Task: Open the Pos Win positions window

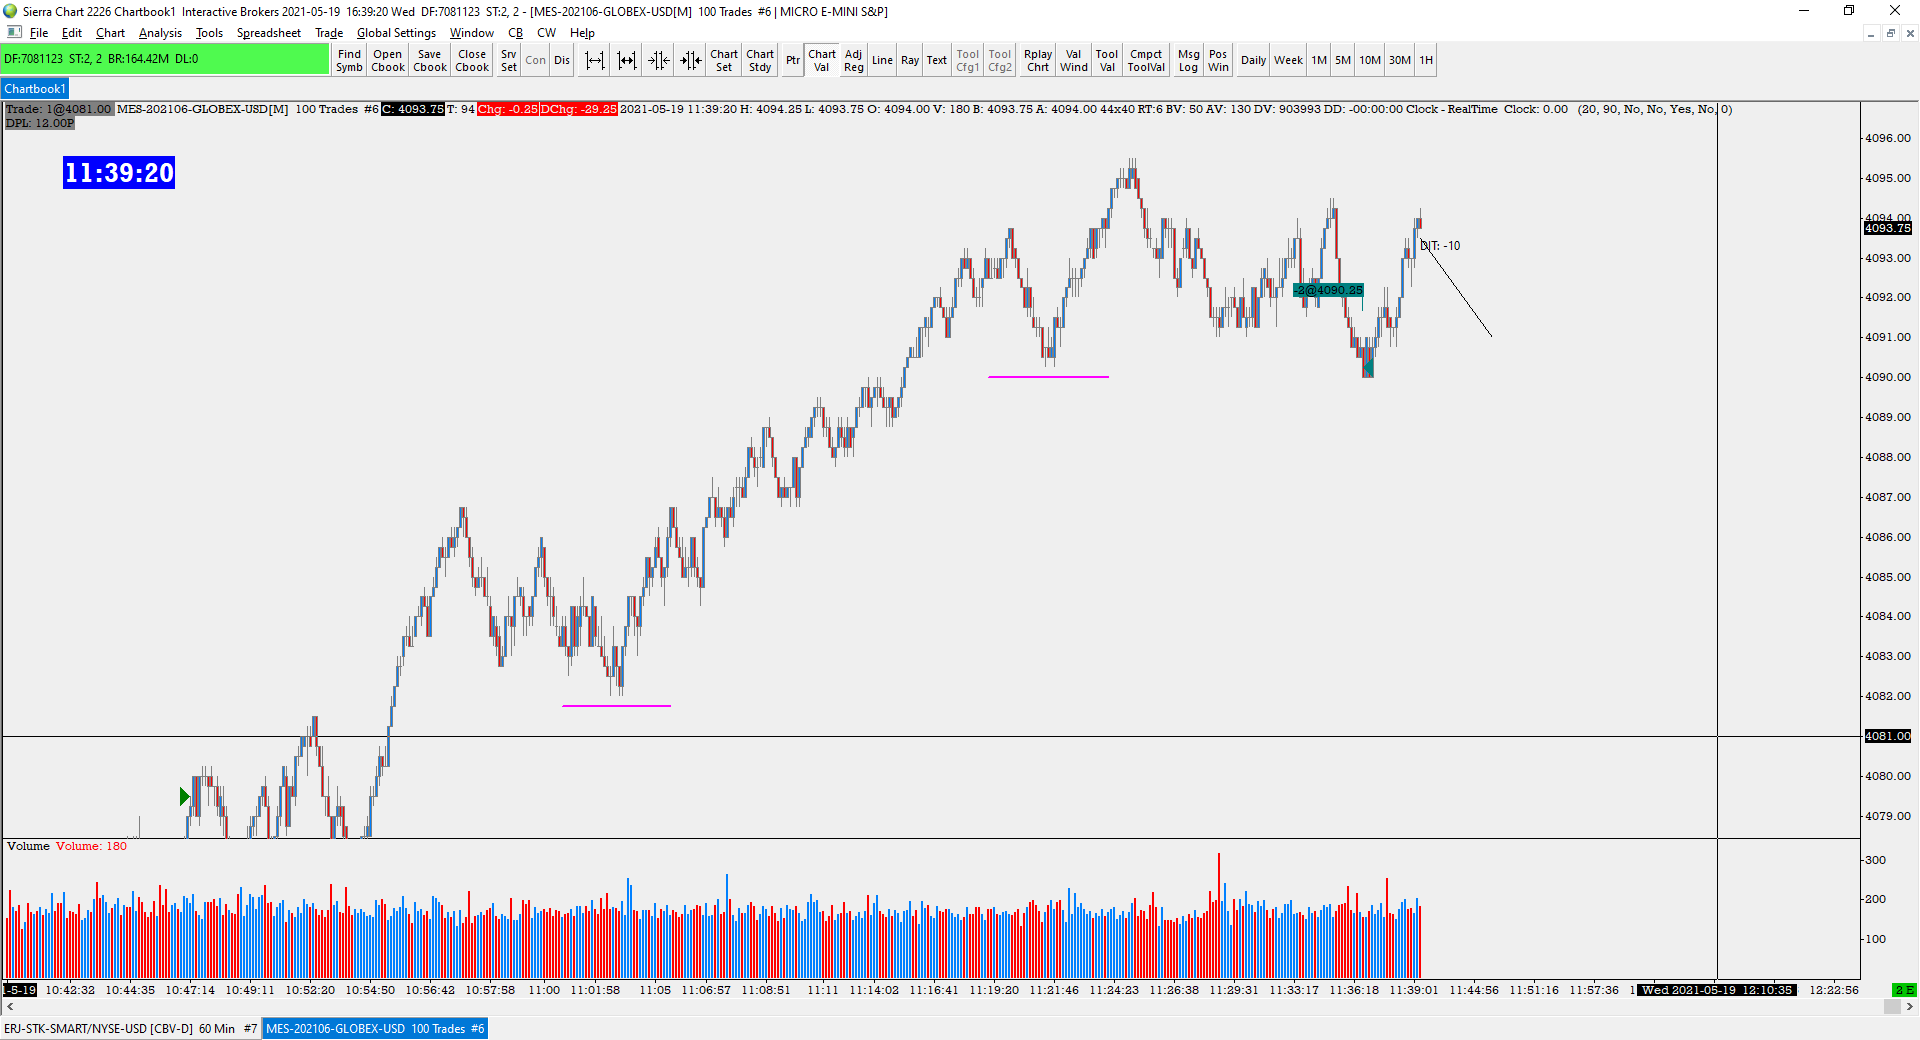Action: 1218,60
